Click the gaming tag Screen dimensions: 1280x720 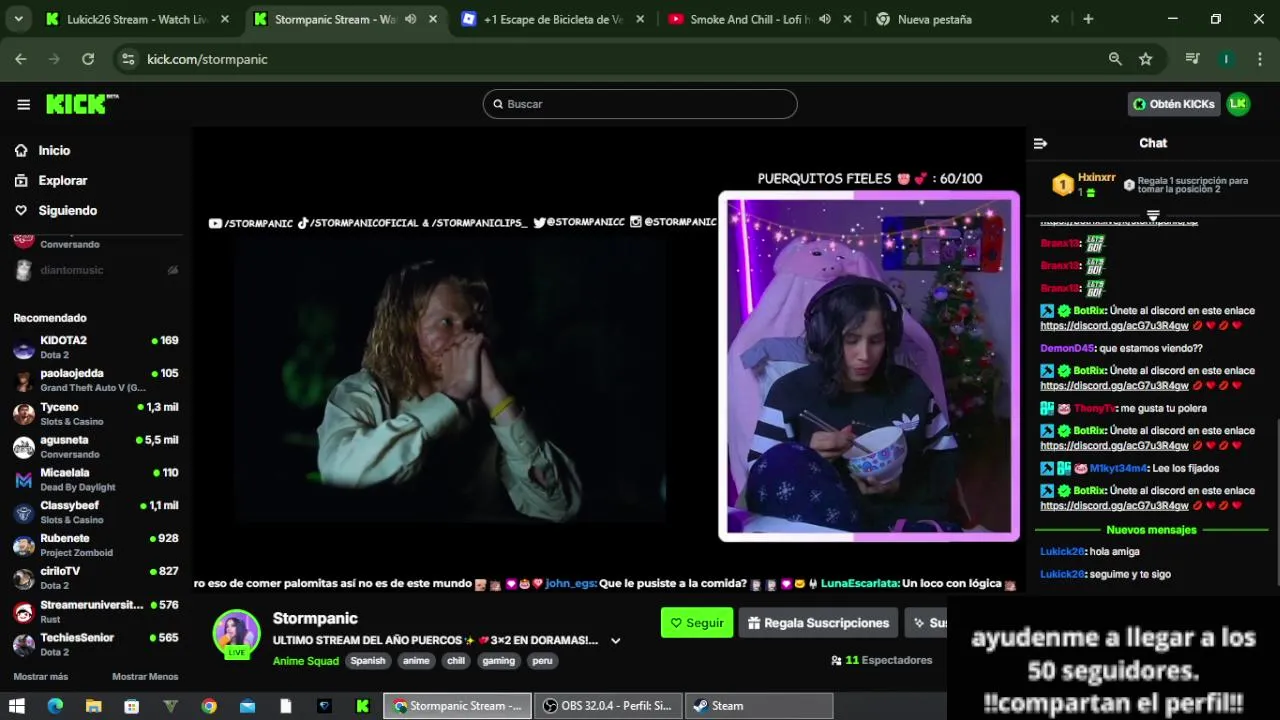498,661
